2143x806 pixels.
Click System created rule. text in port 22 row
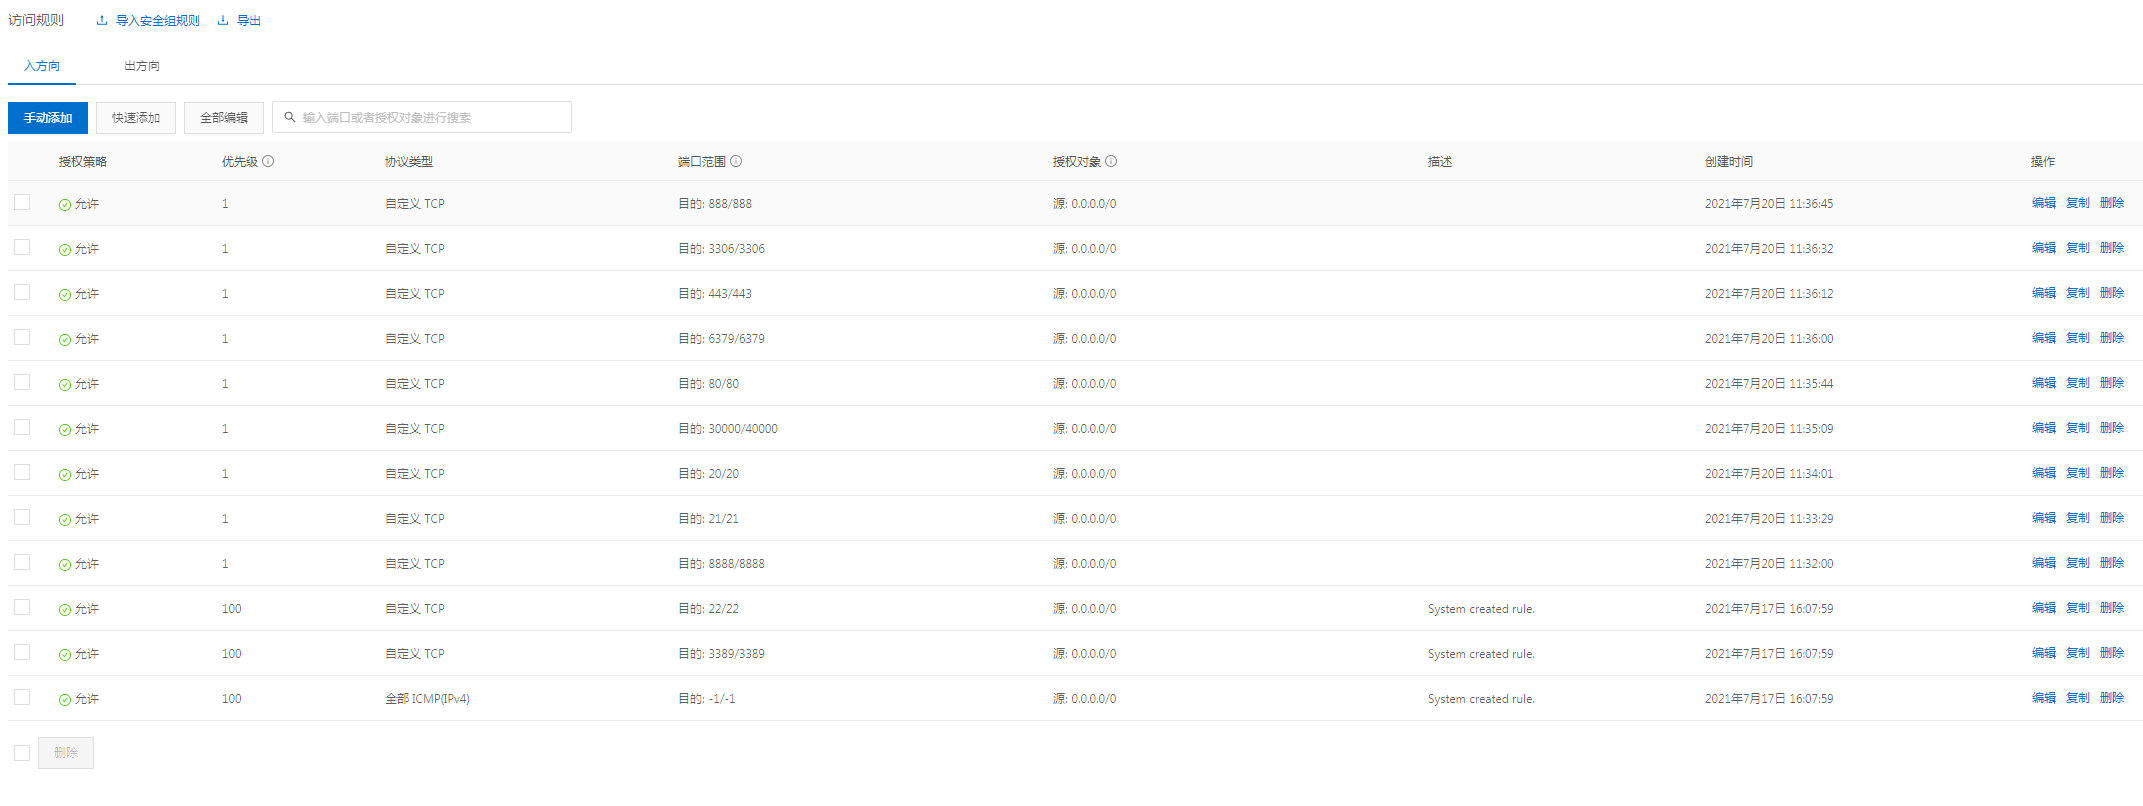(1481, 609)
